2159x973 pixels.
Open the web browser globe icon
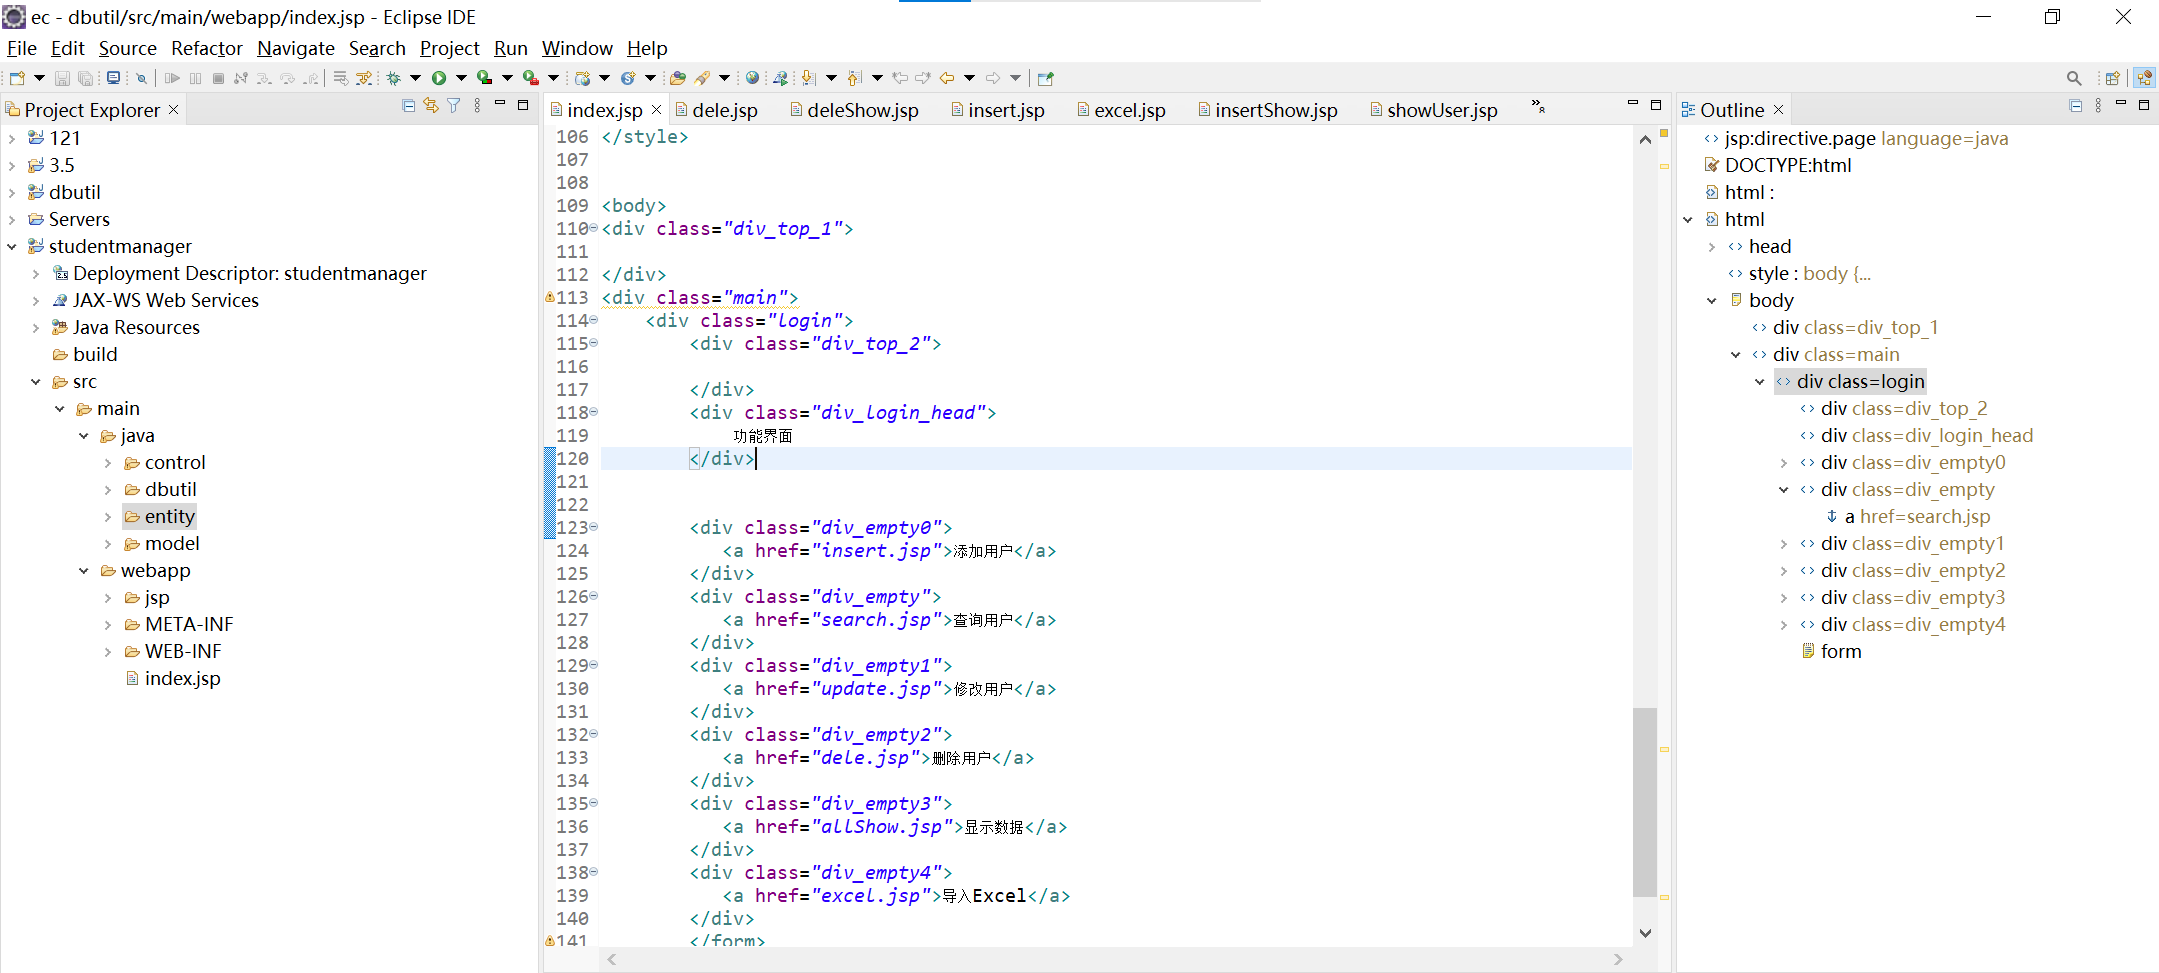point(753,78)
